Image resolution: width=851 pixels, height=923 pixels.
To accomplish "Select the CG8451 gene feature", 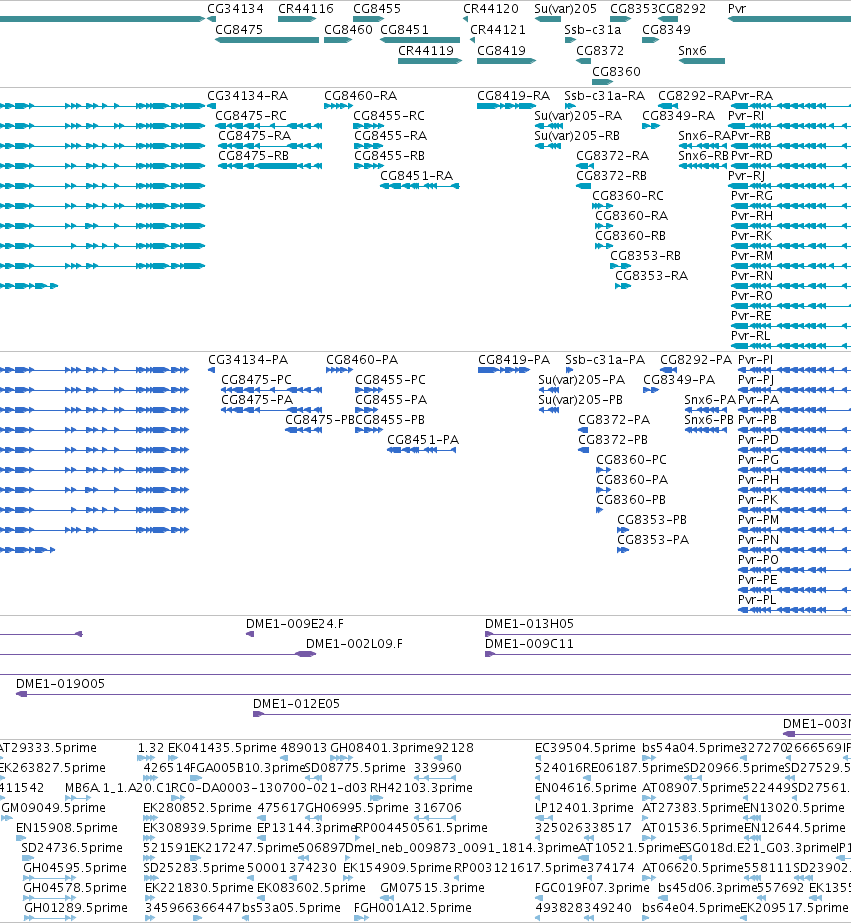I will pyautogui.click(x=420, y=40).
